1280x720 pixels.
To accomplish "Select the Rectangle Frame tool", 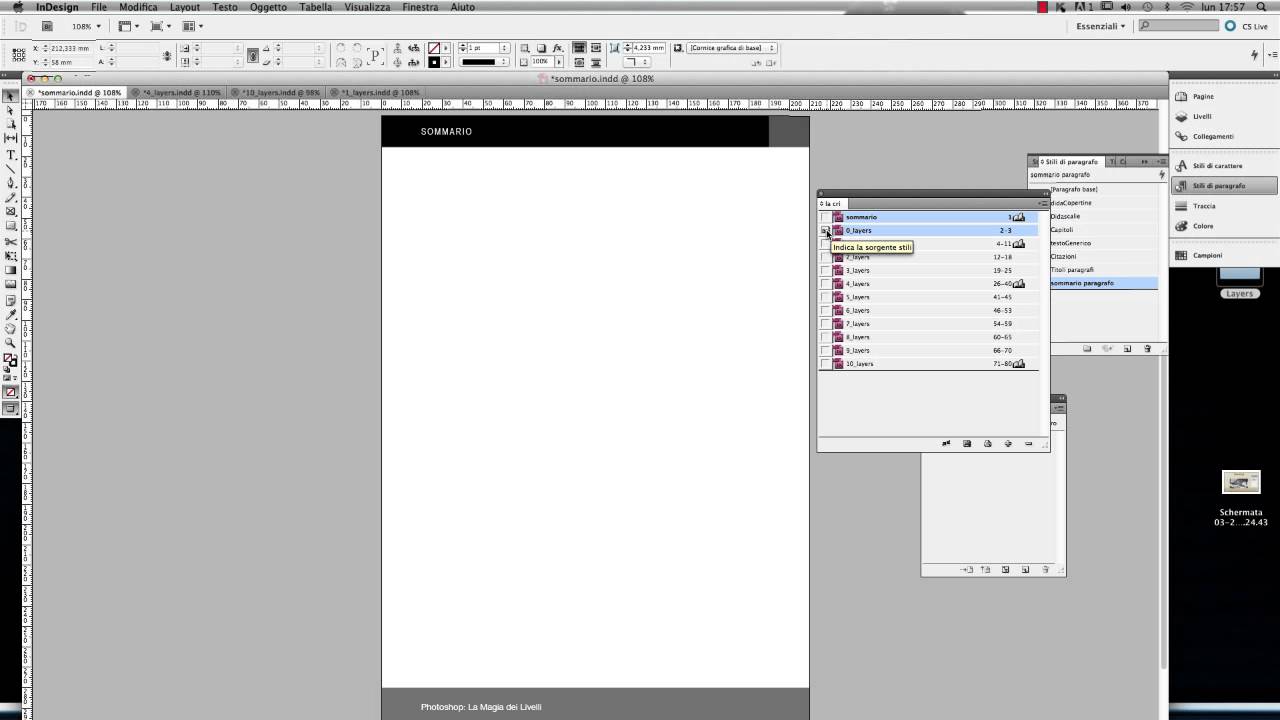I will coord(11,211).
